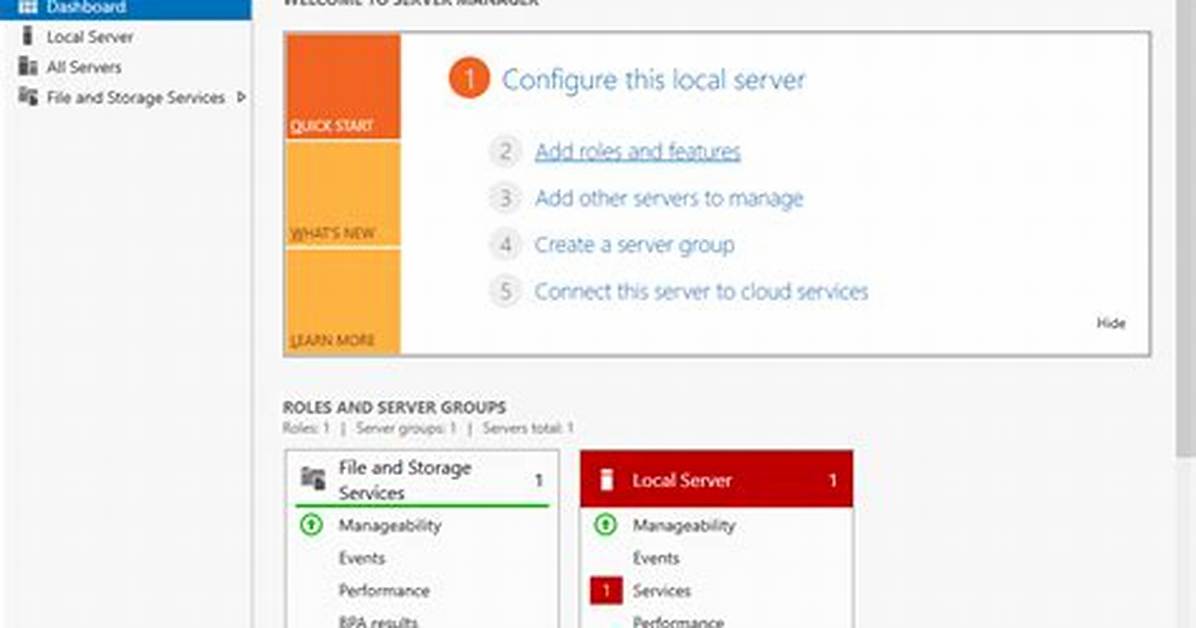Click the step 5 number circle

505,291
